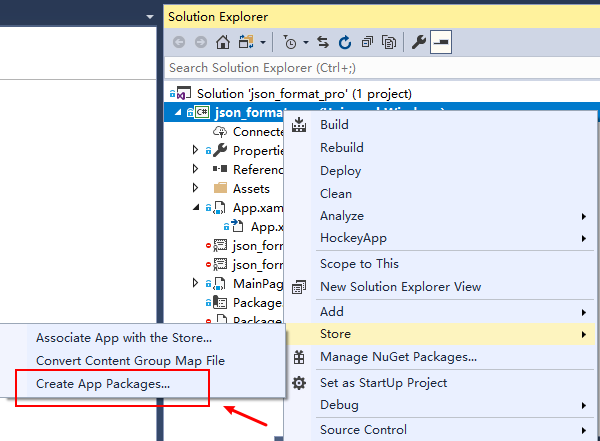Click the NuGet package icon in menu
Screen dimensions: 600x441
click(299, 357)
